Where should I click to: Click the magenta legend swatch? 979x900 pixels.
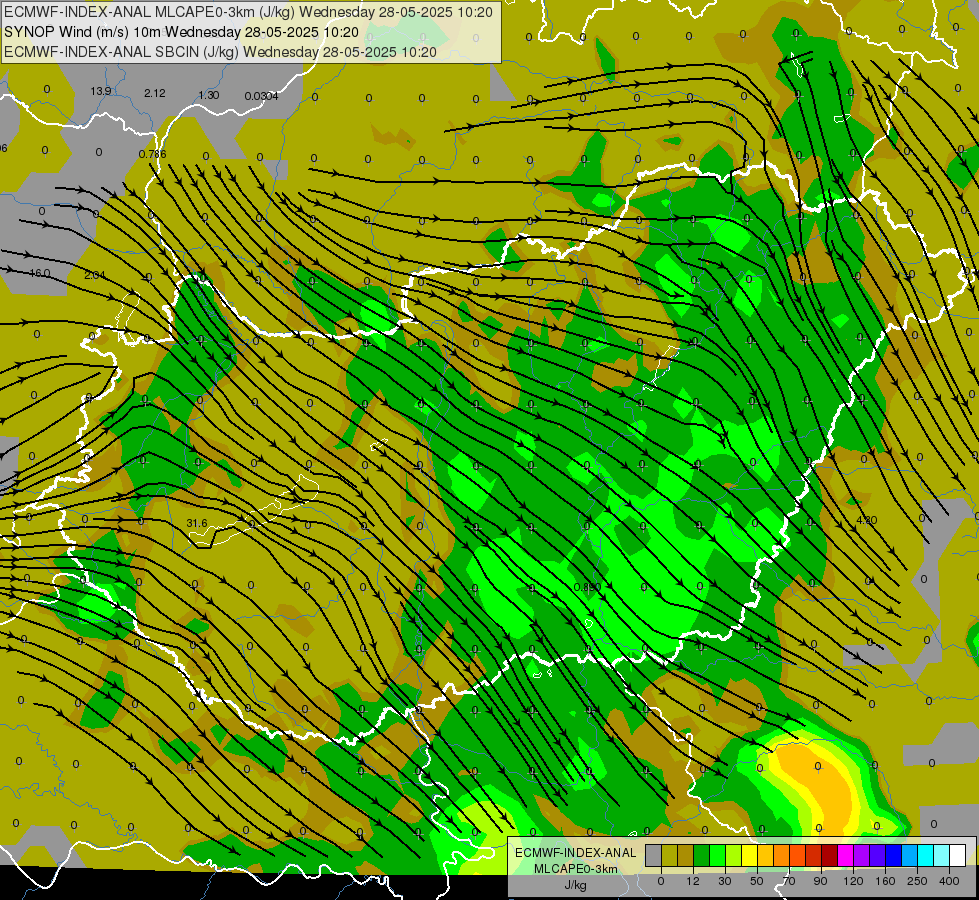point(846,855)
